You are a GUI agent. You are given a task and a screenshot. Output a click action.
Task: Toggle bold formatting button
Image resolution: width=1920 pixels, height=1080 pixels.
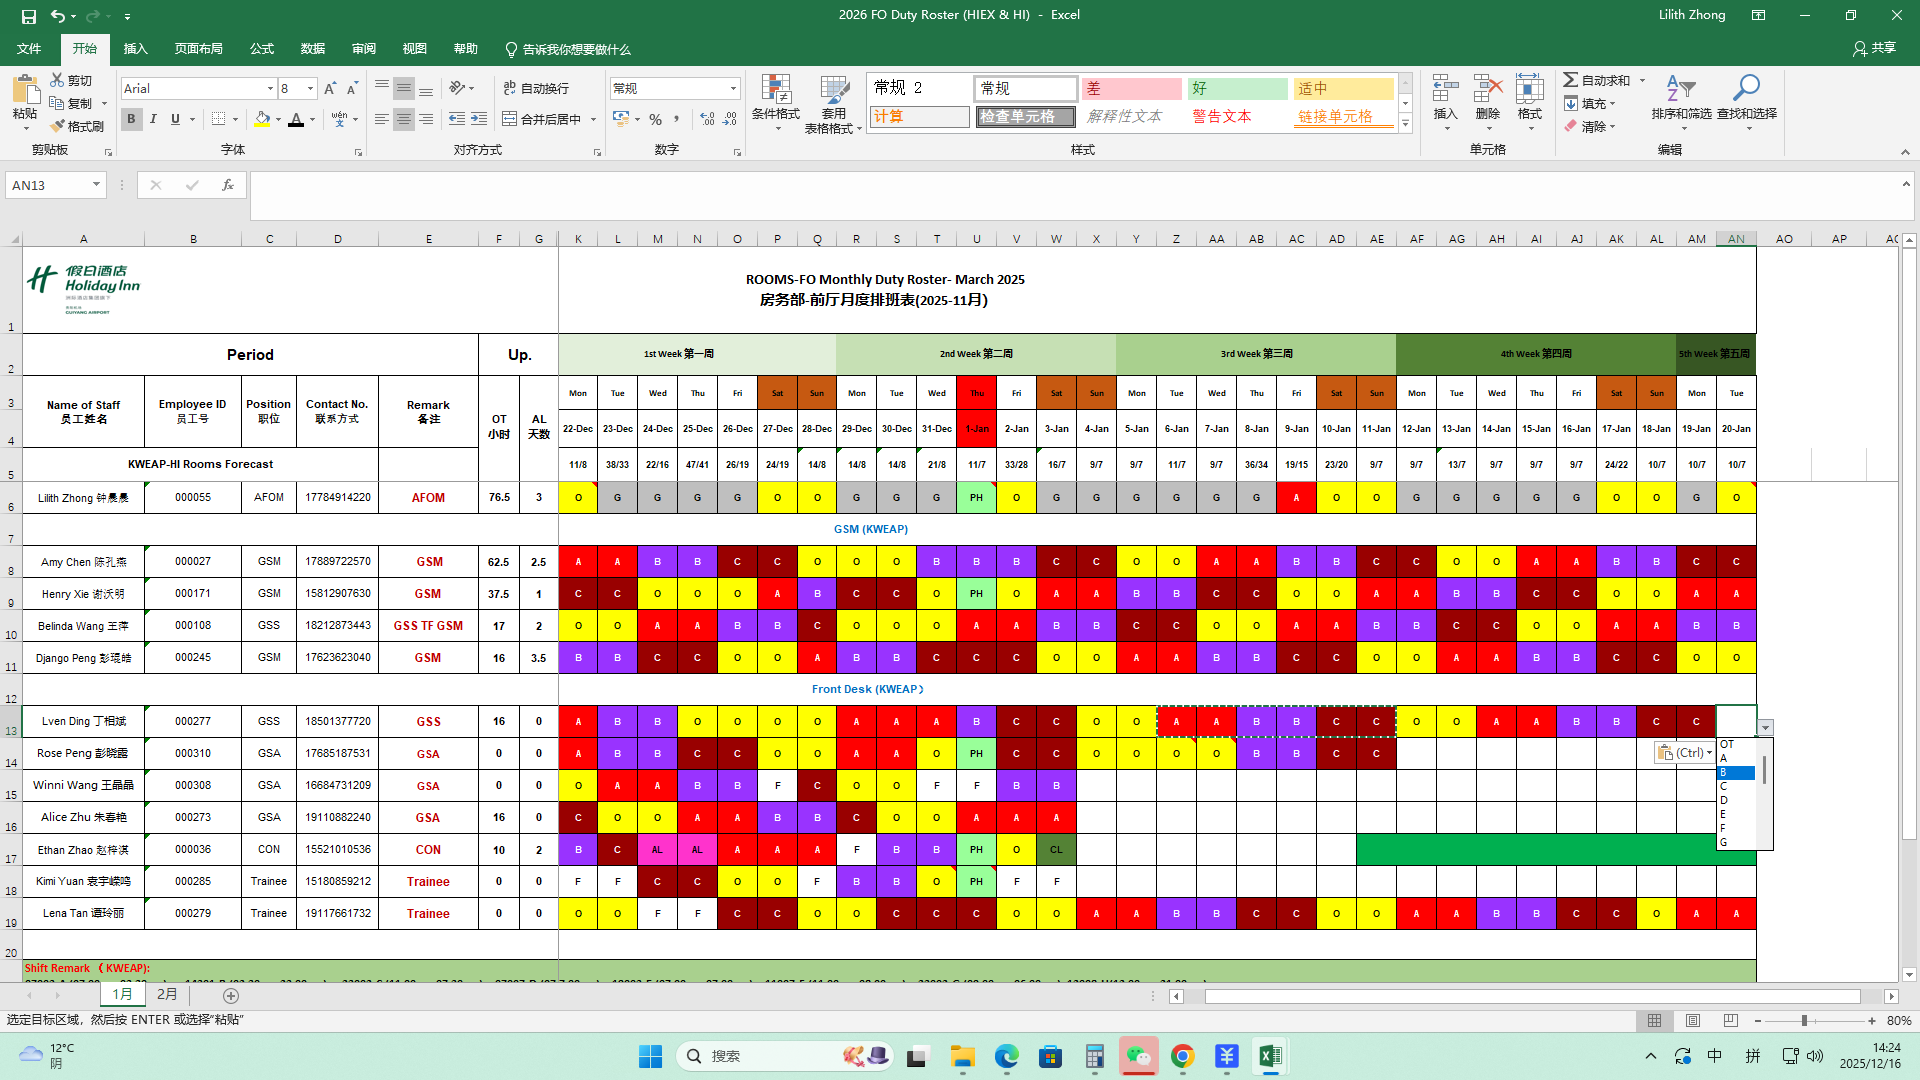[131, 119]
